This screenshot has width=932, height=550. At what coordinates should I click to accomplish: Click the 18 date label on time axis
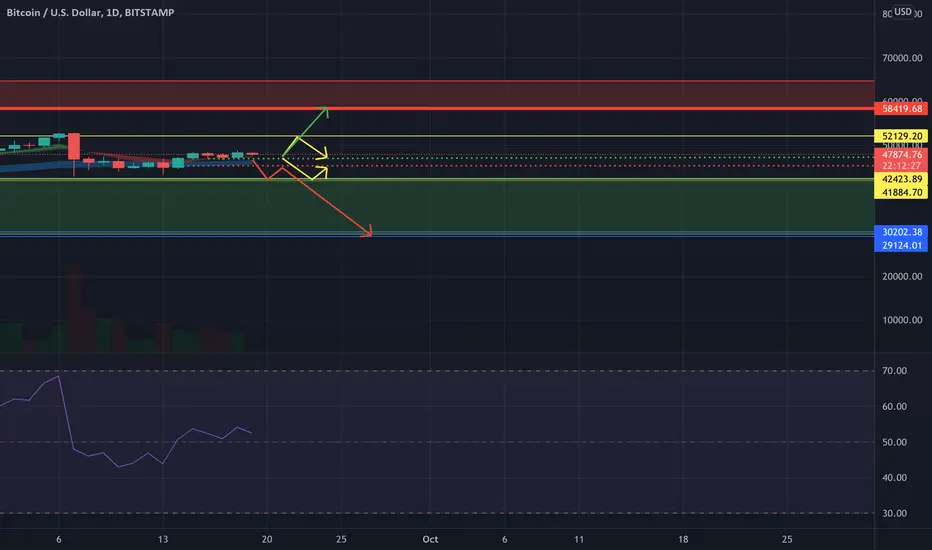tap(683, 539)
